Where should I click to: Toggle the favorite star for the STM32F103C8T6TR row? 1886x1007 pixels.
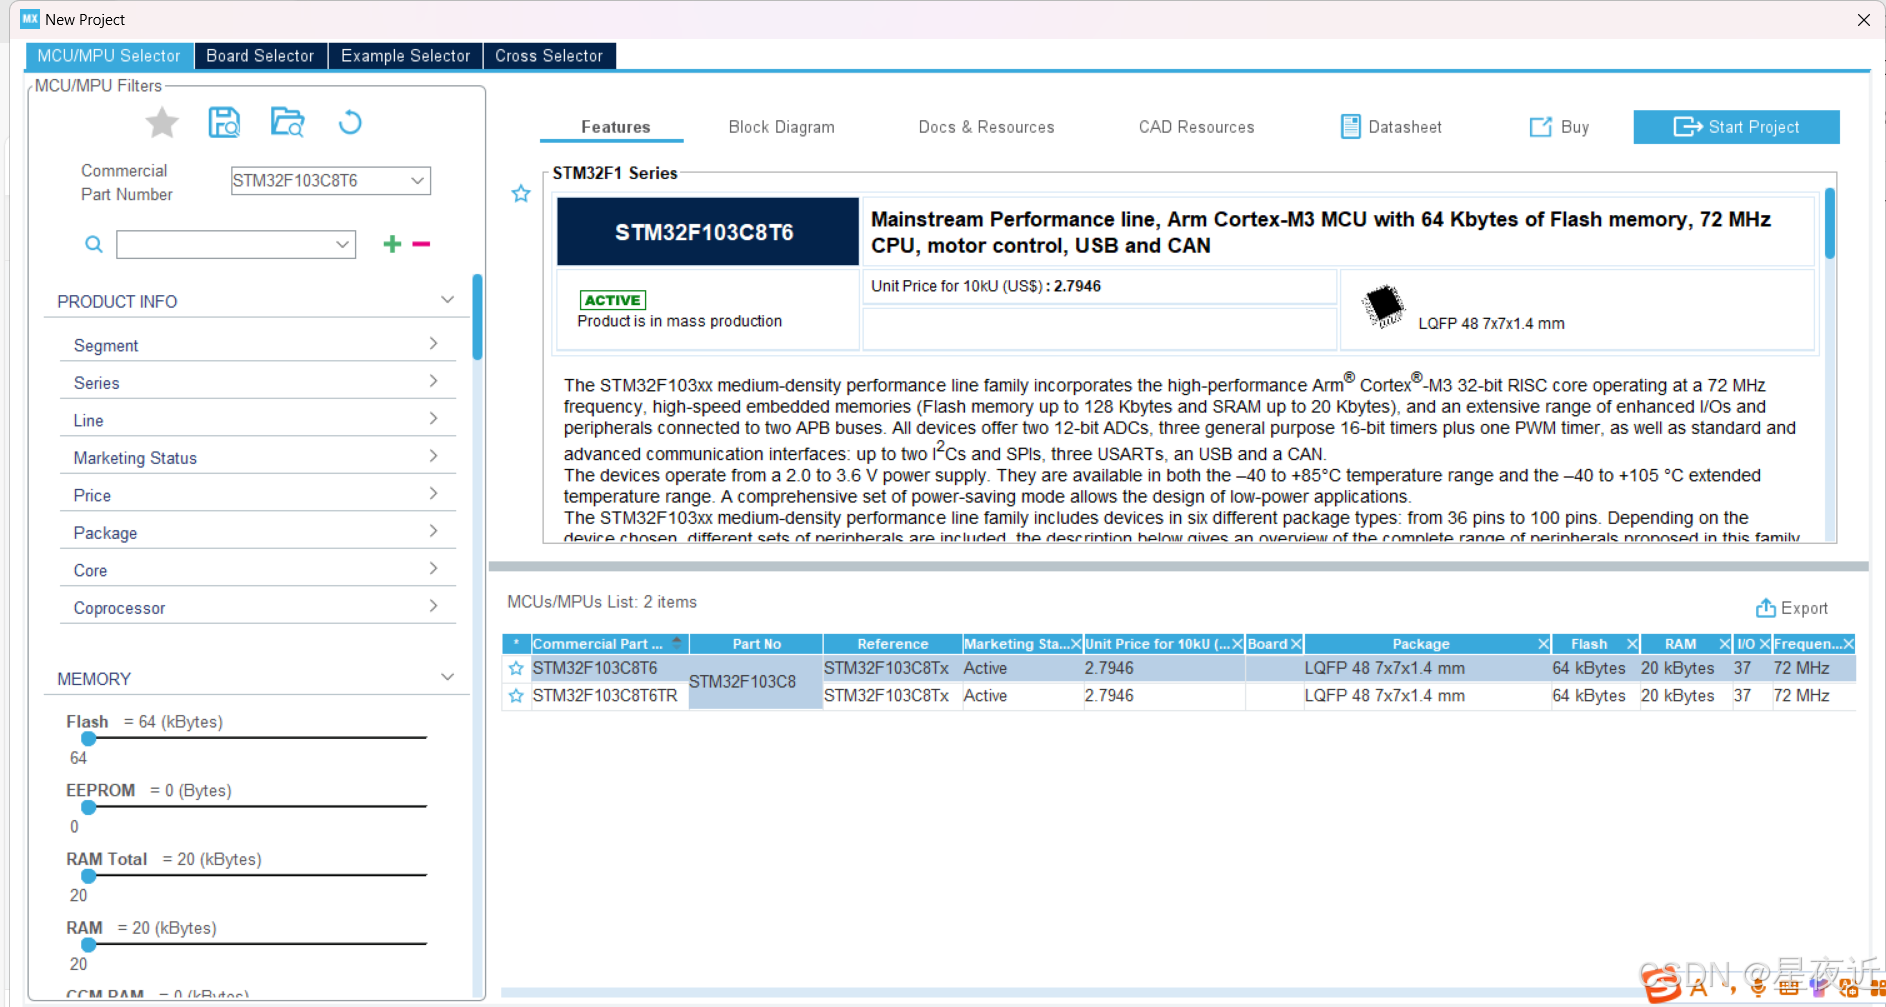[x=516, y=696]
